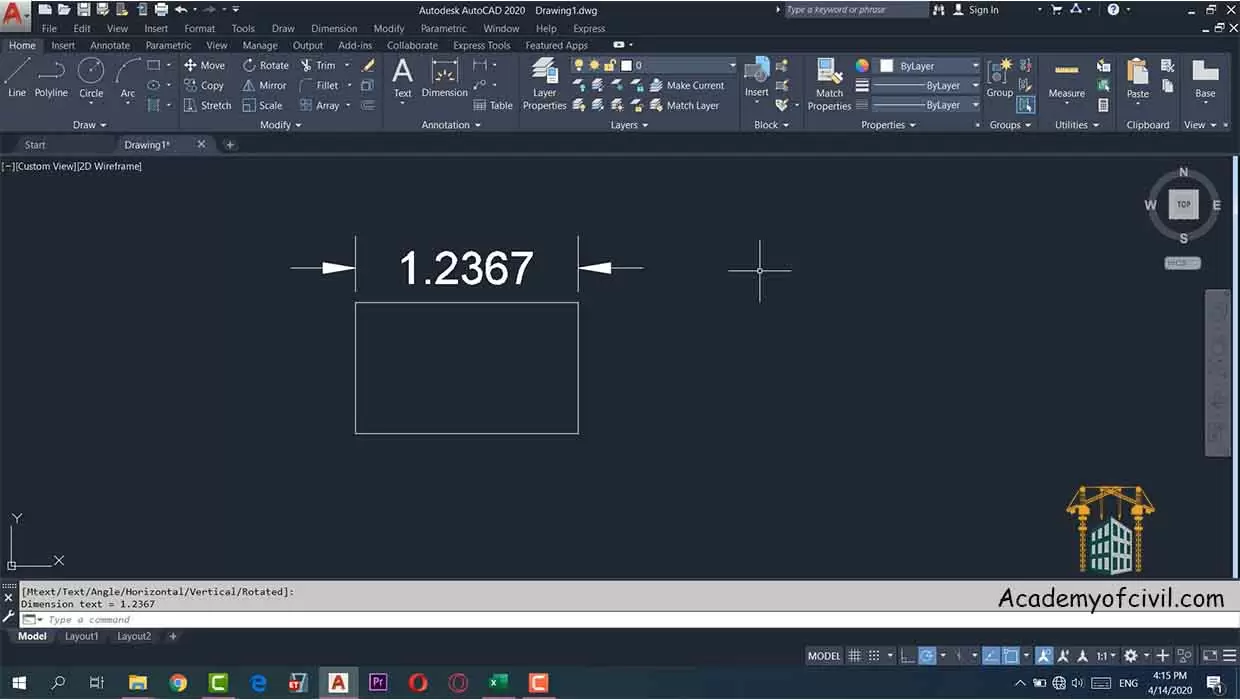Select the Line tool
The height and width of the screenshot is (700, 1240).
[x=17, y=78]
